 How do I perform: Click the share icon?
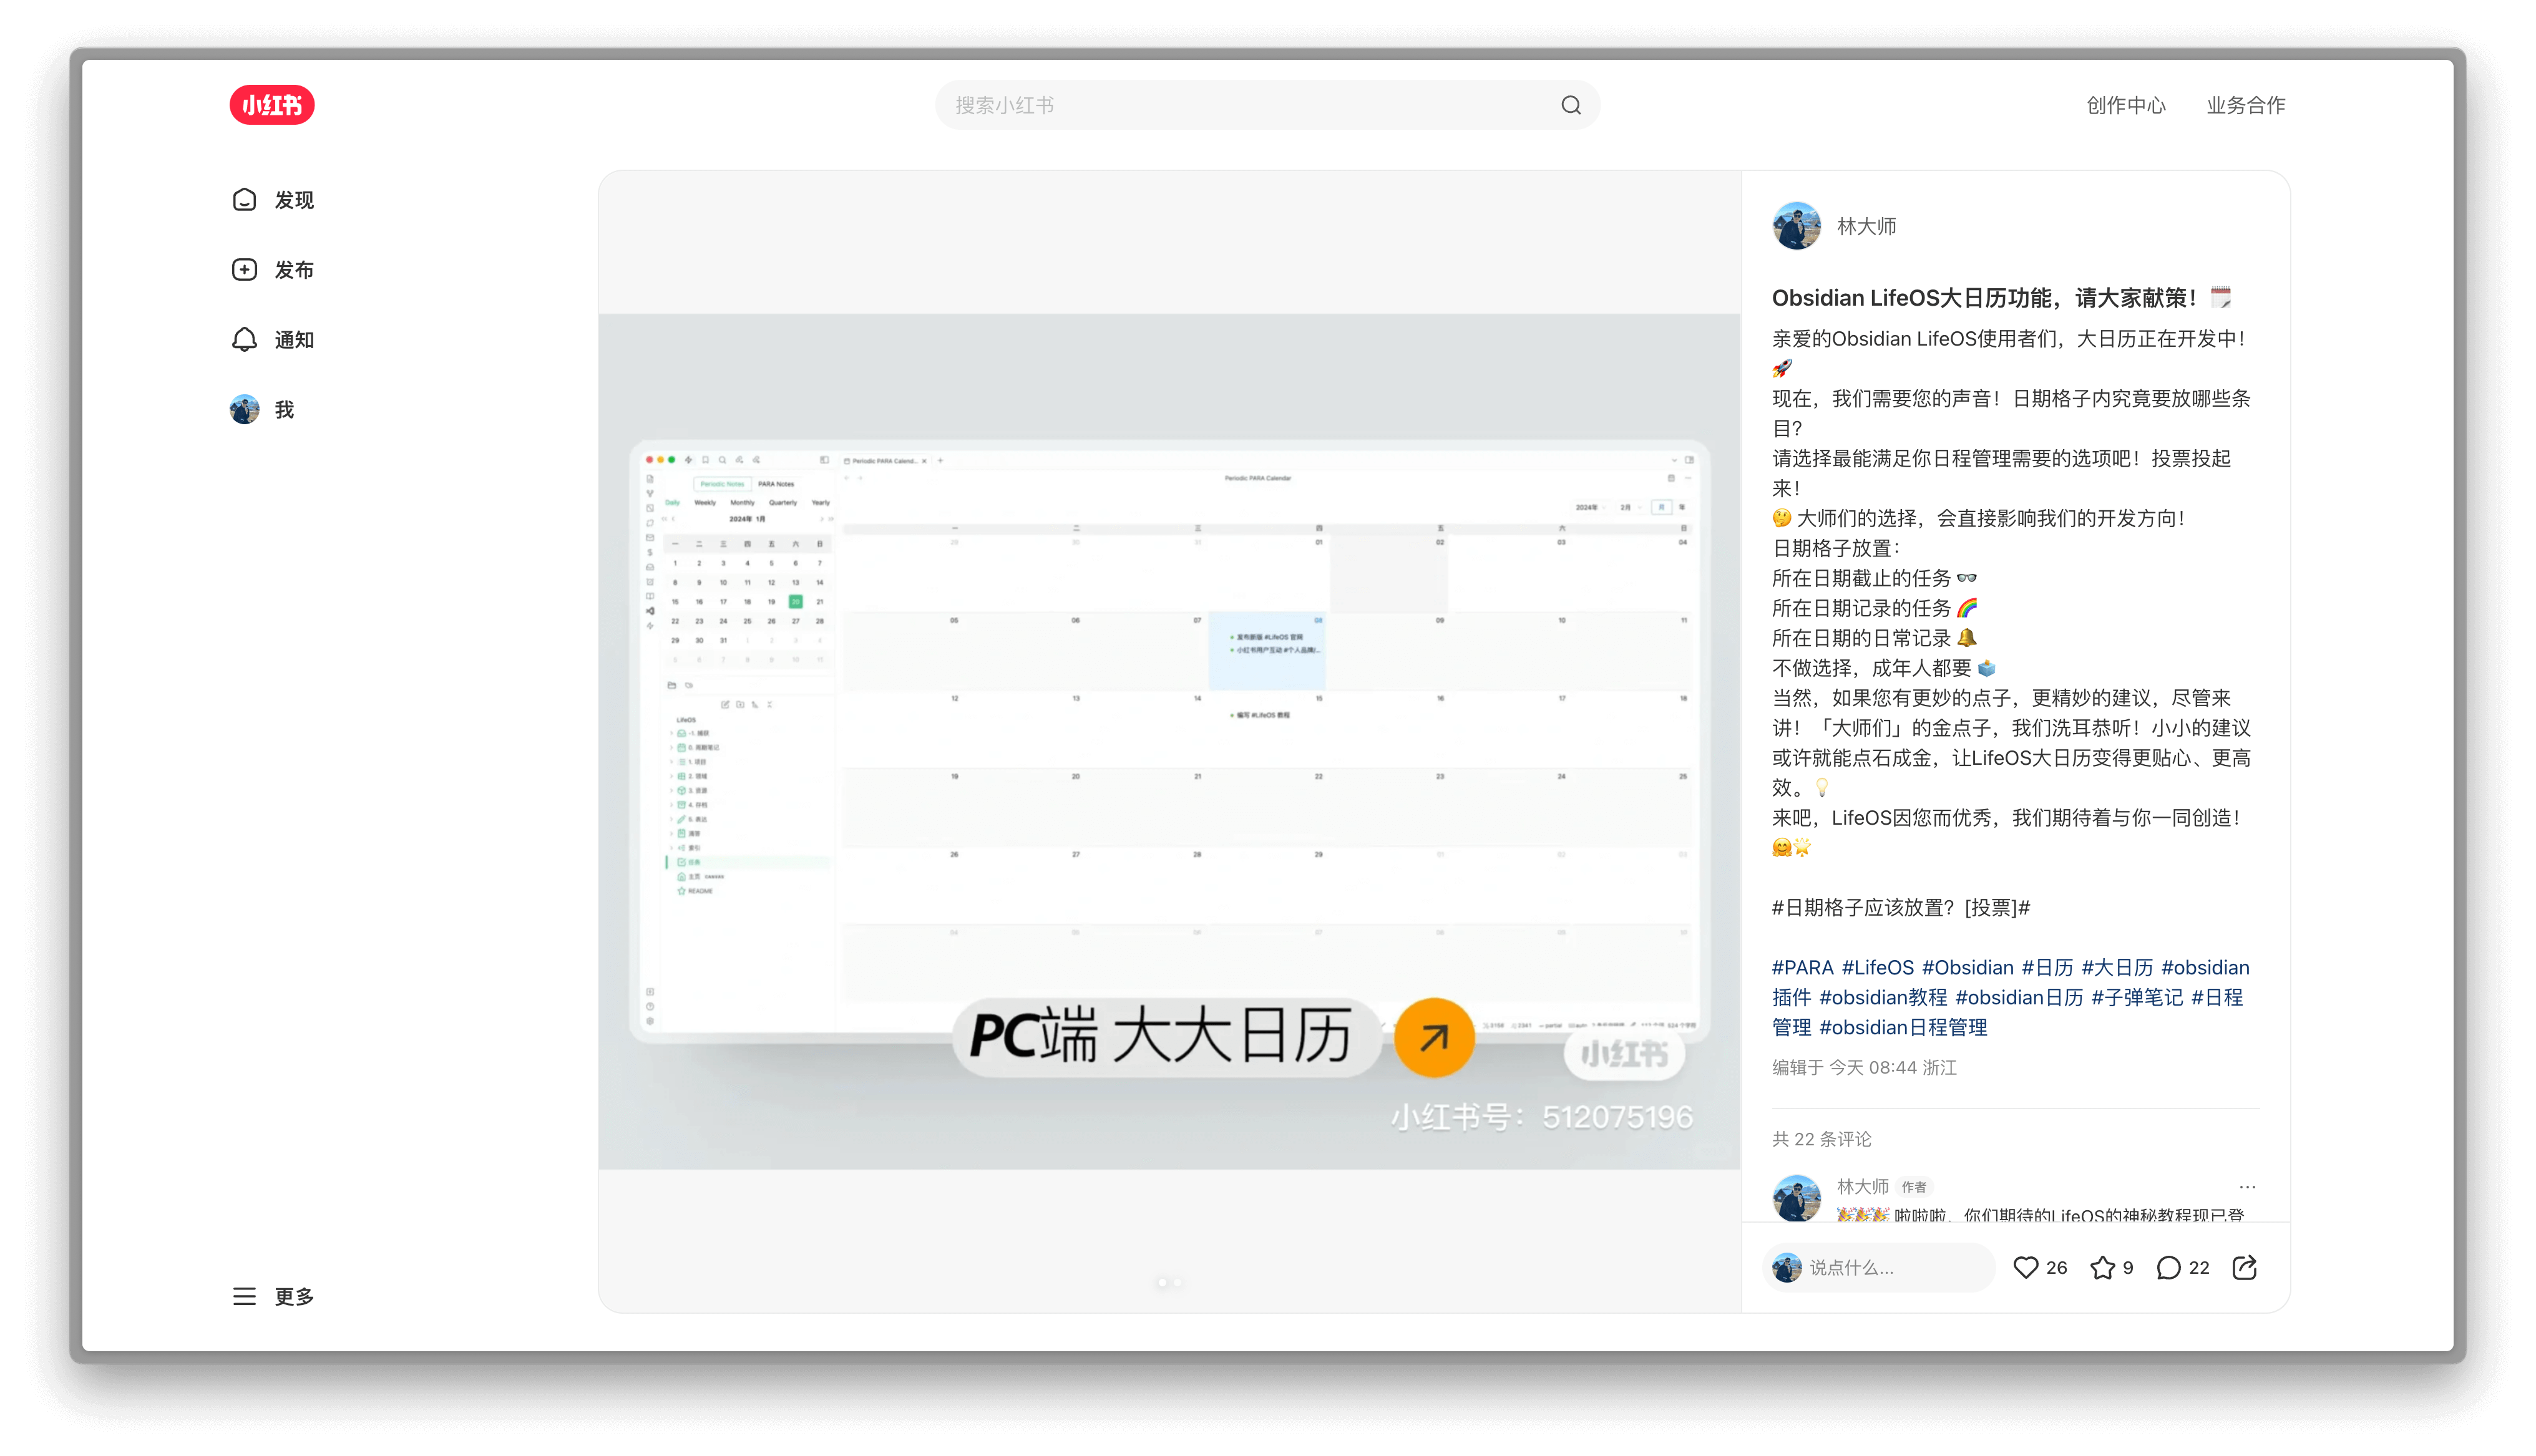pyautogui.click(x=2244, y=1267)
